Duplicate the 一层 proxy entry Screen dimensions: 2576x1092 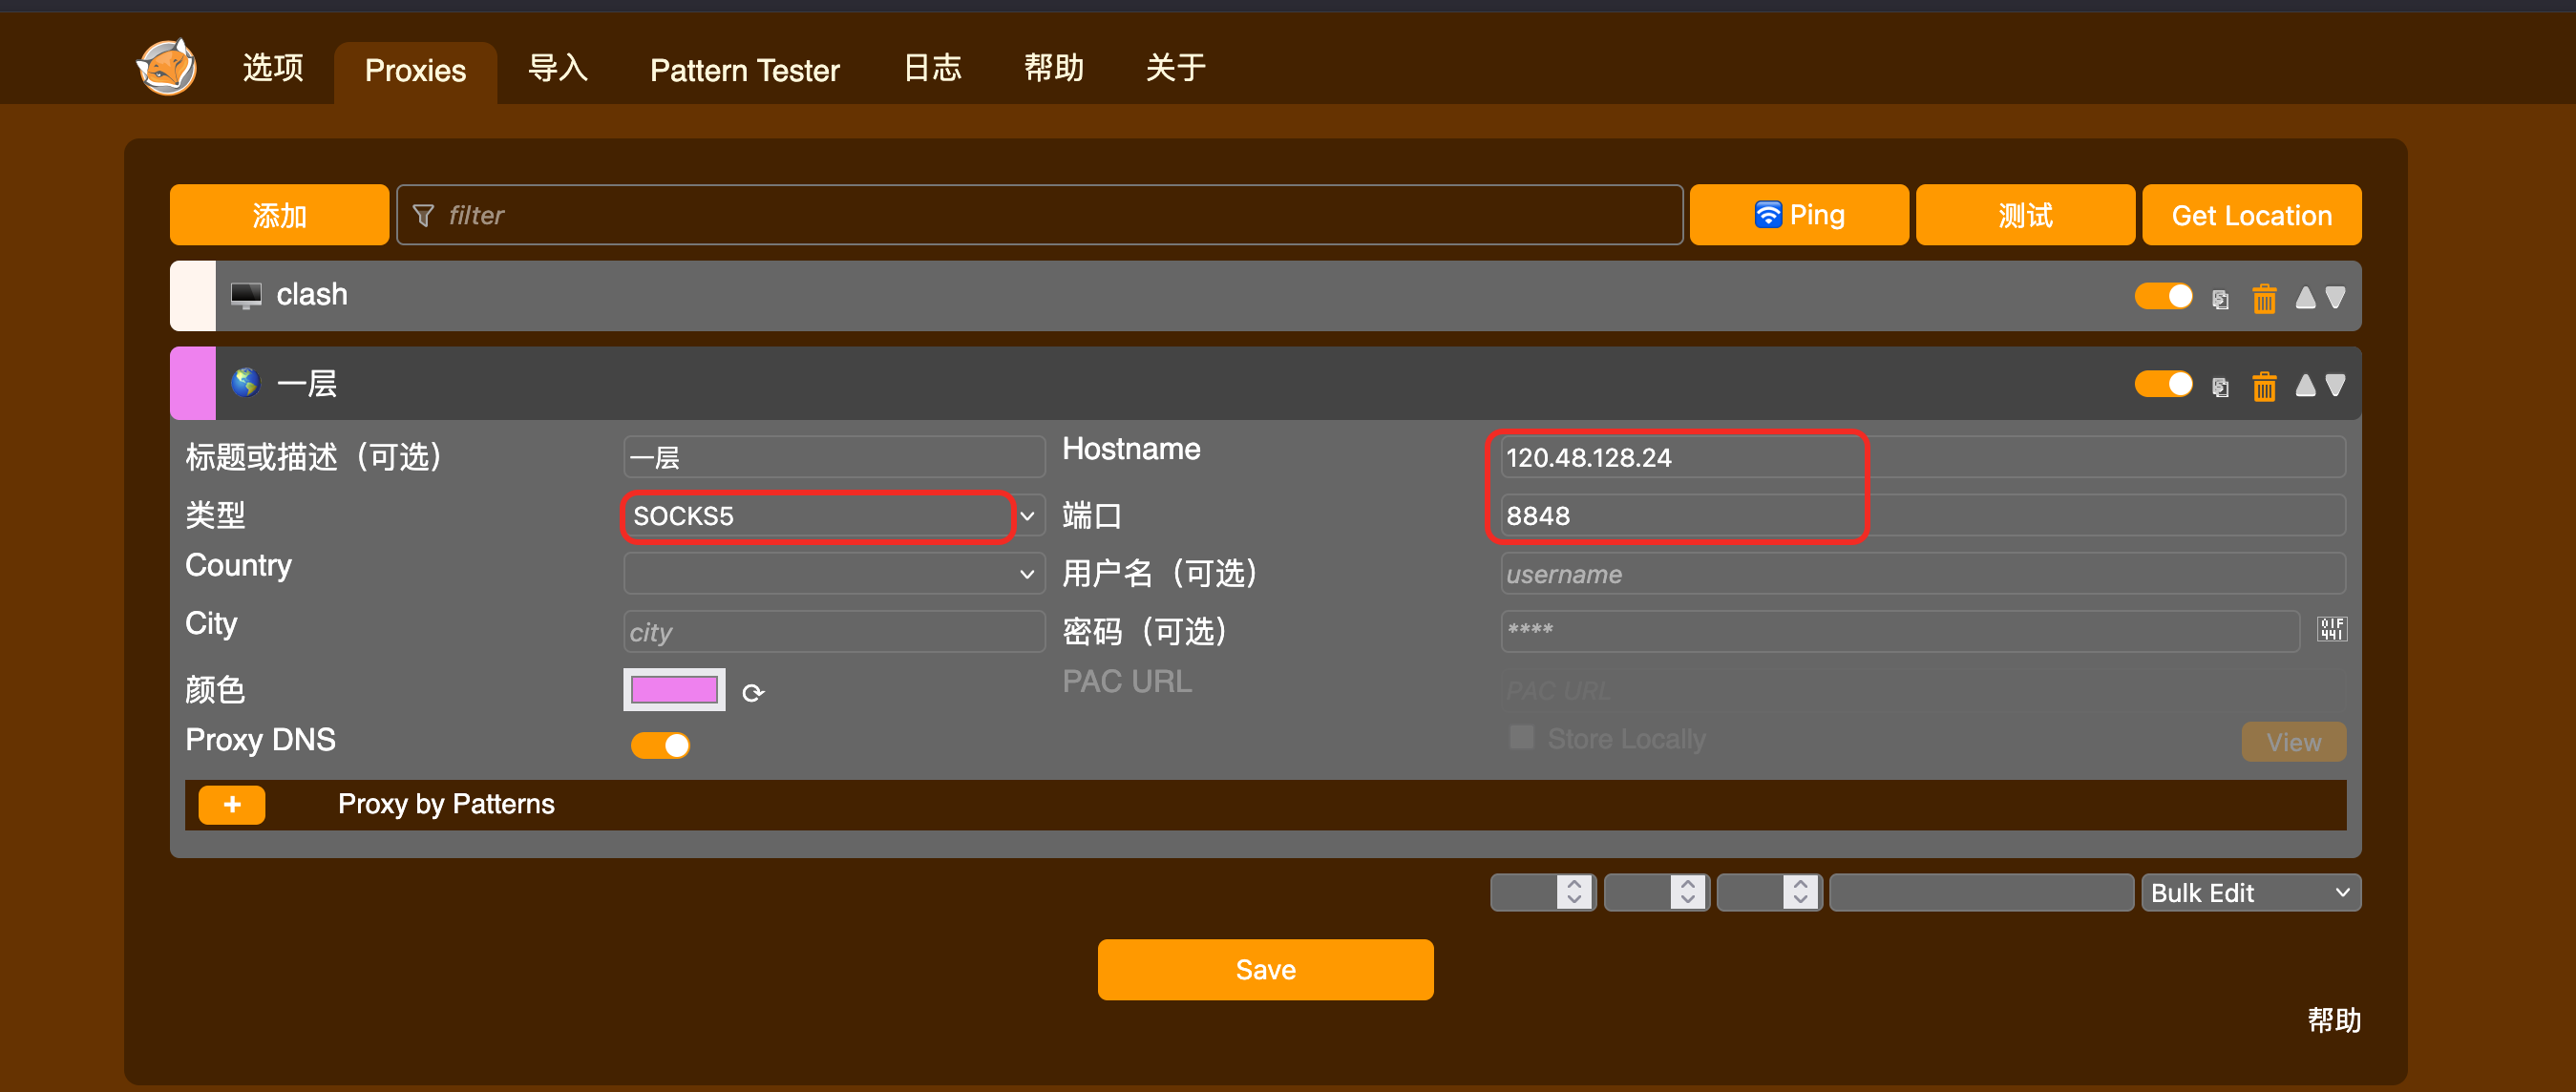(2220, 387)
